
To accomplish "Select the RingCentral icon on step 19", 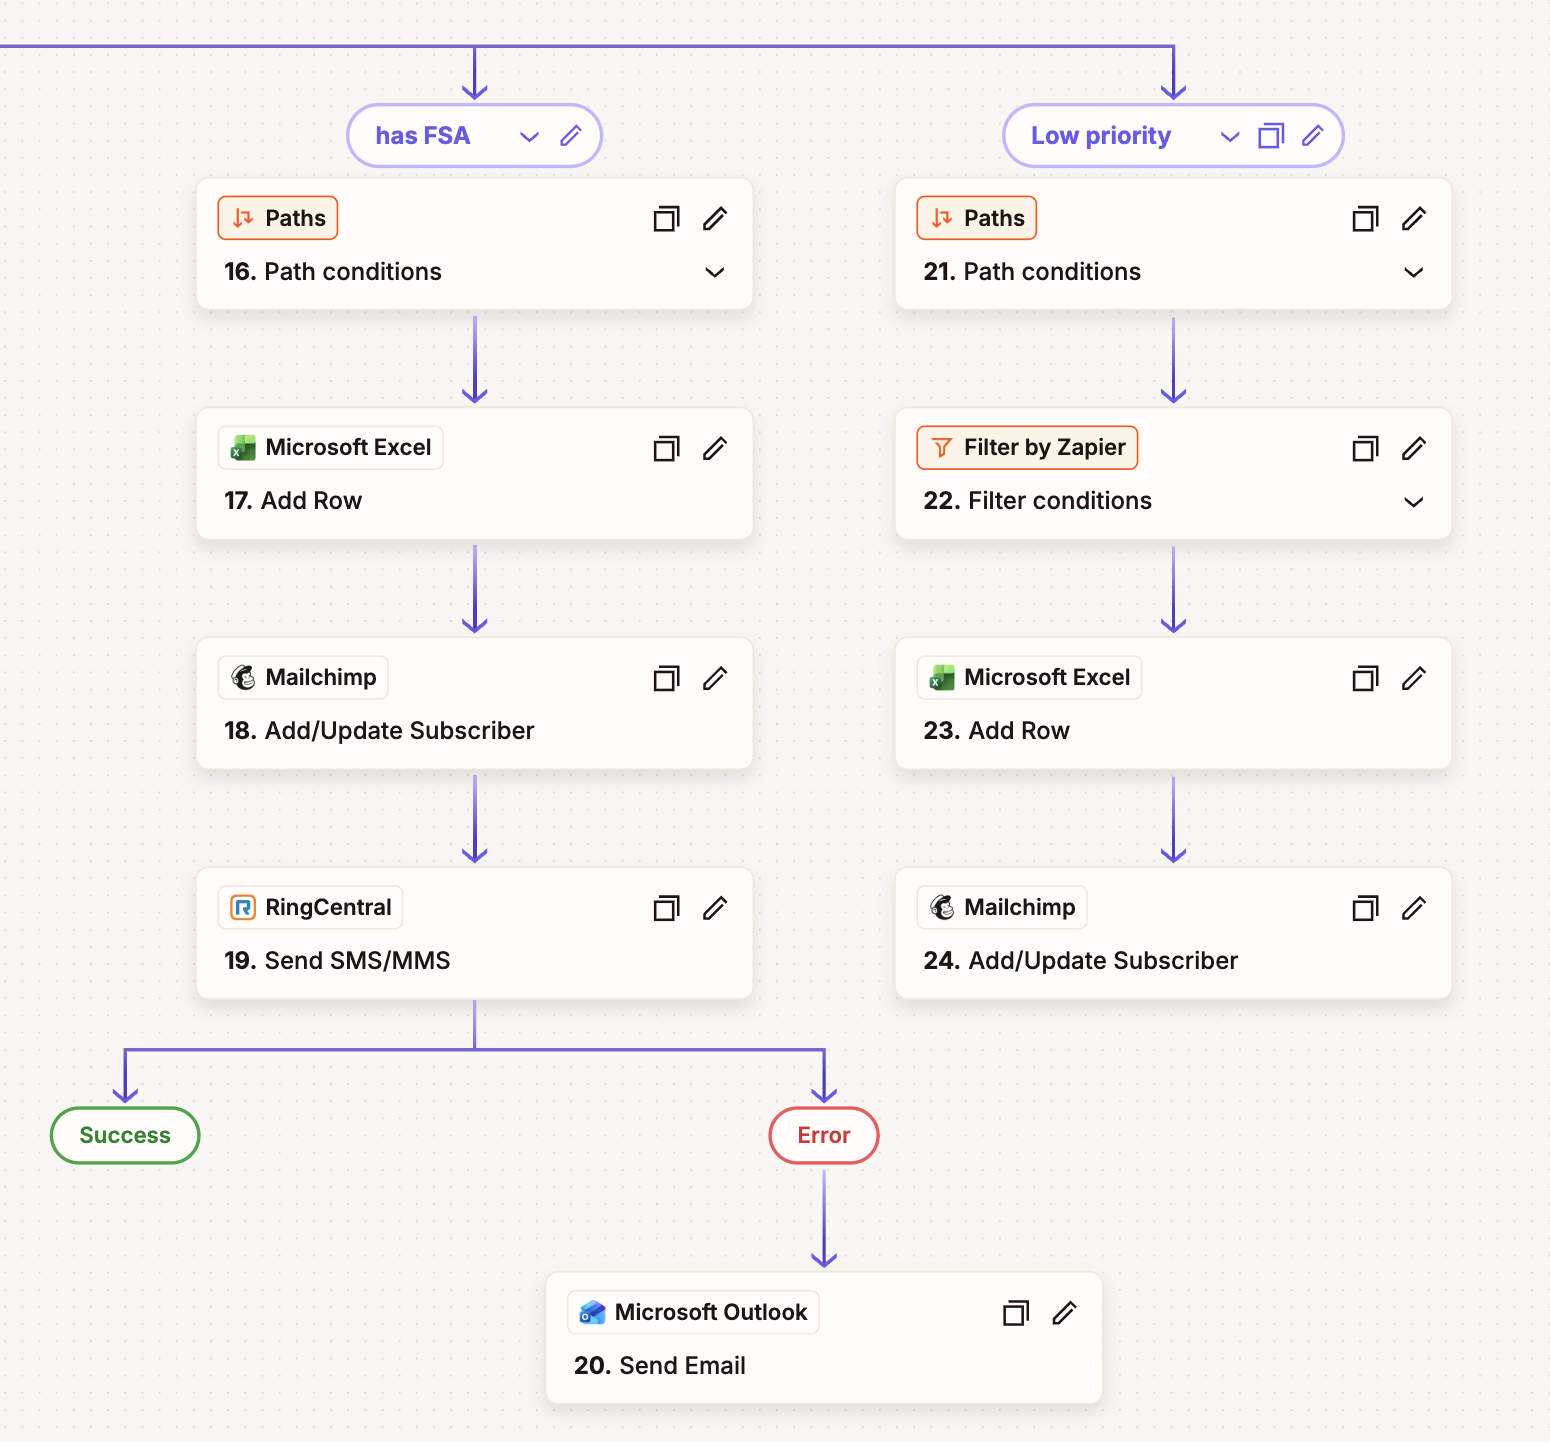I will click(x=241, y=907).
